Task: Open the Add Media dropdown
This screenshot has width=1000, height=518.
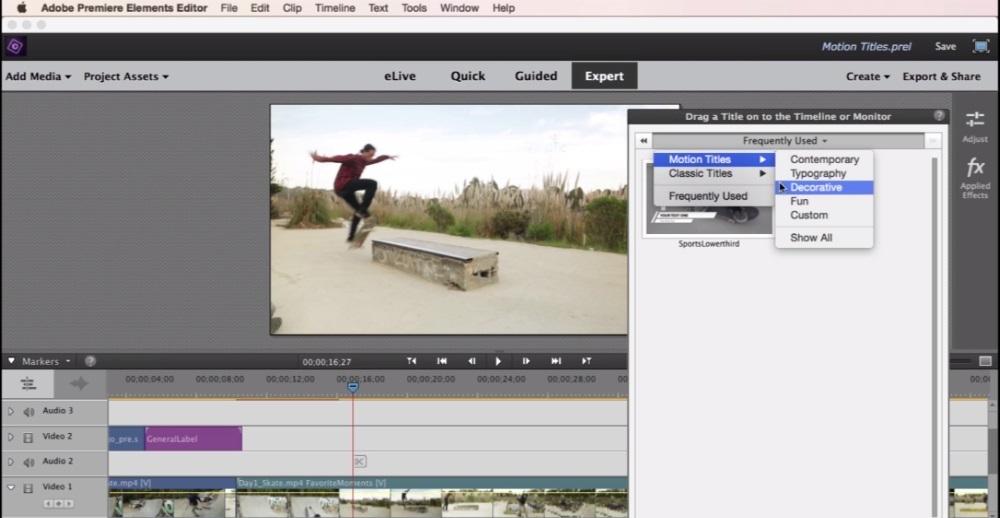Action: tap(38, 77)
